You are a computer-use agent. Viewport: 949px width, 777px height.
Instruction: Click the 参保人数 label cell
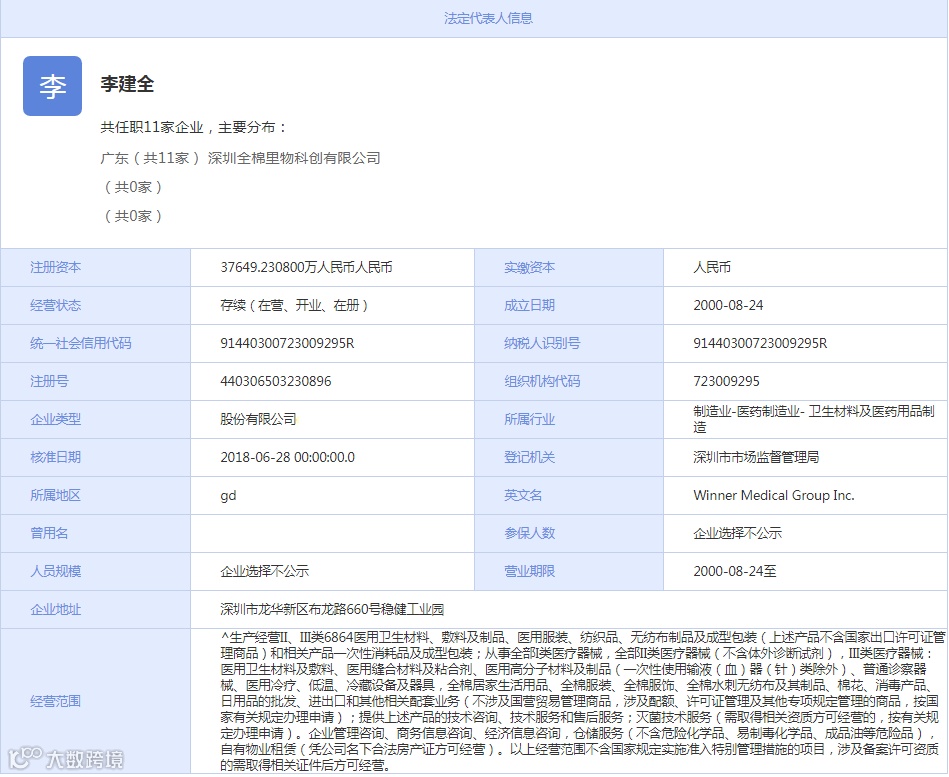(569, 533)
